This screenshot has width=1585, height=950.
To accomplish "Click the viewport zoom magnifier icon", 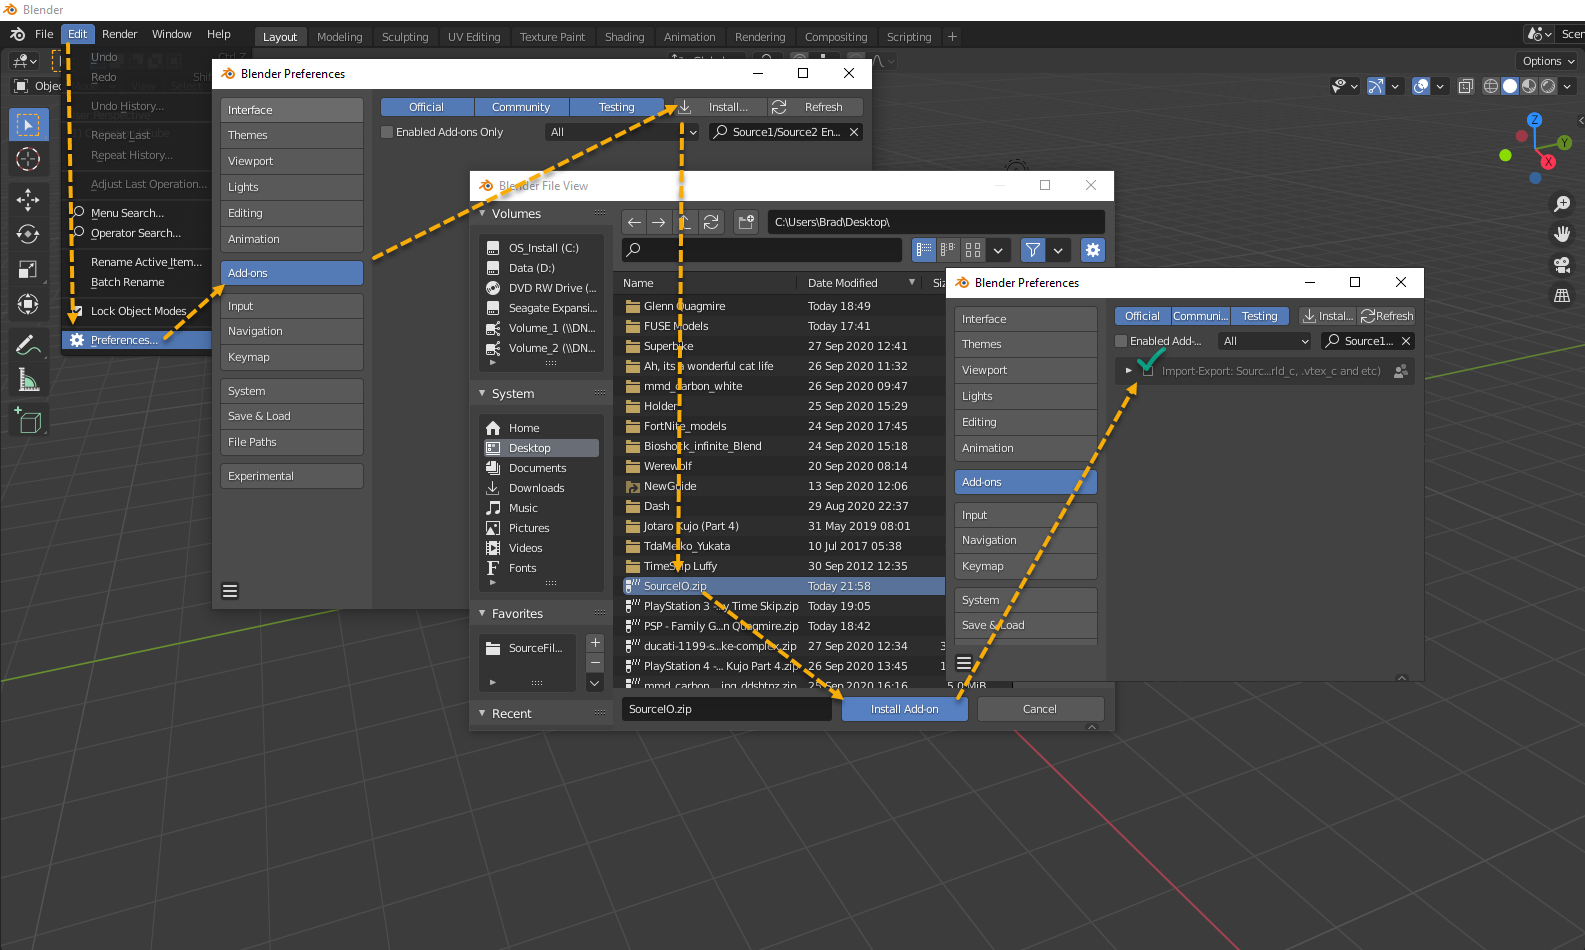I will [x=1561, y=204].
